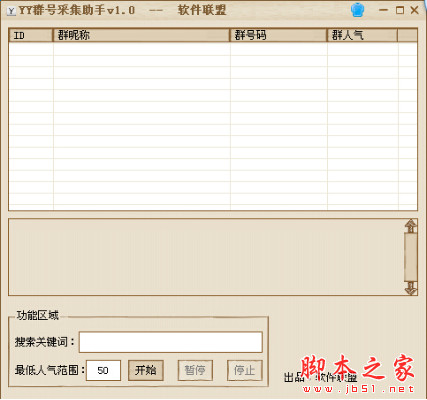This screenshot has width=427, height=400.
Task: Sort by the 群号码 column header
Action: (x=278, y=35)
